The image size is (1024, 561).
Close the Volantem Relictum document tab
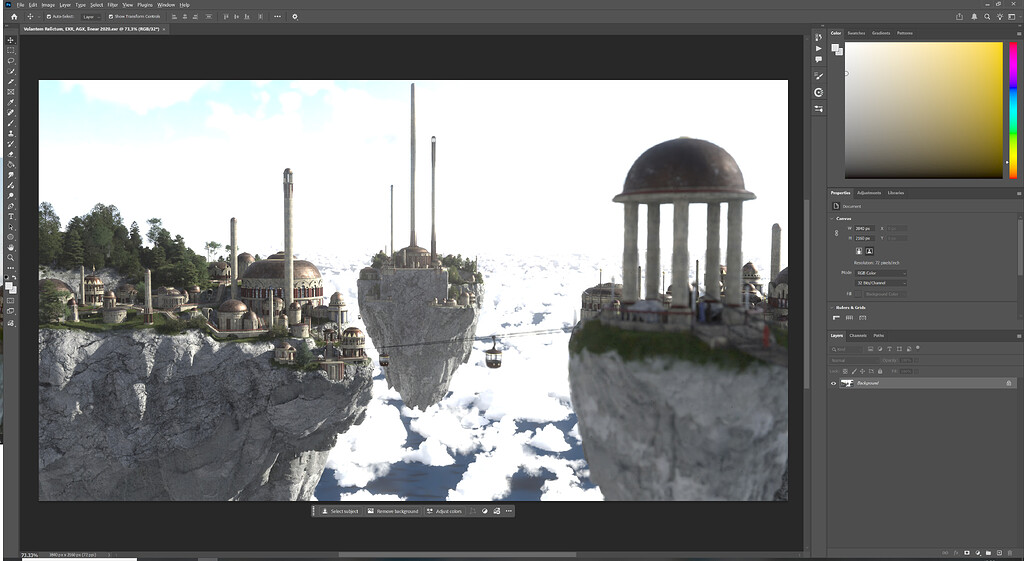[164, 29]
